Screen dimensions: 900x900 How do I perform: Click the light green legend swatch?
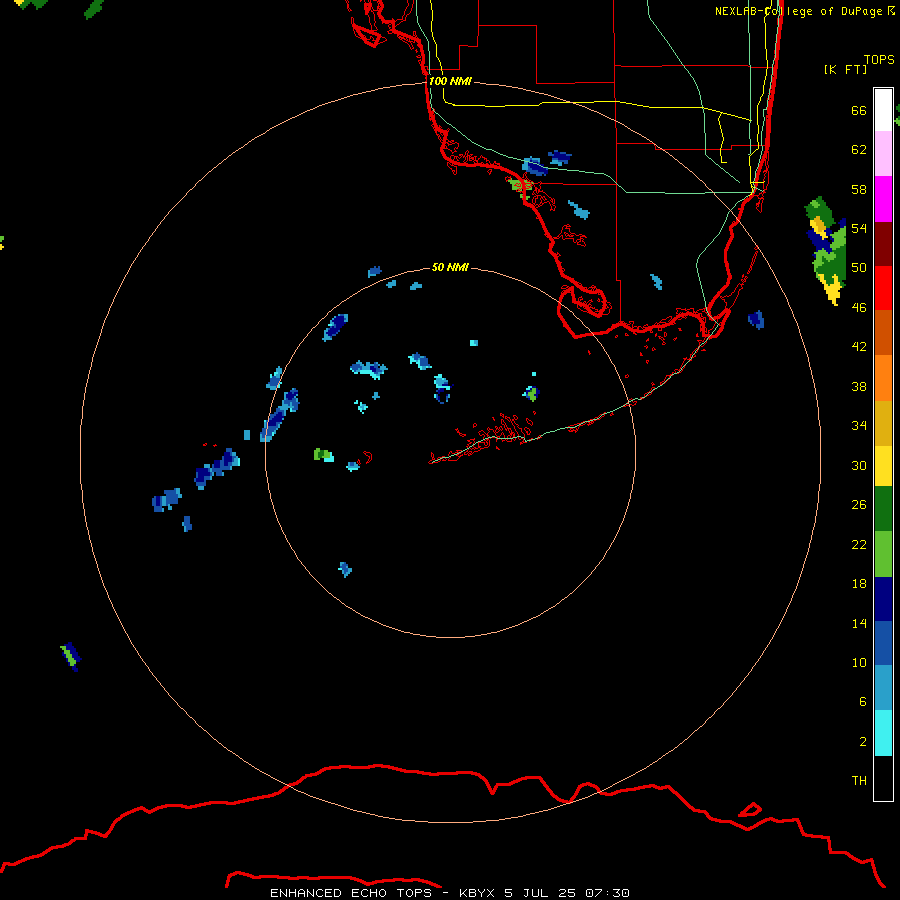tap(883, 554)
